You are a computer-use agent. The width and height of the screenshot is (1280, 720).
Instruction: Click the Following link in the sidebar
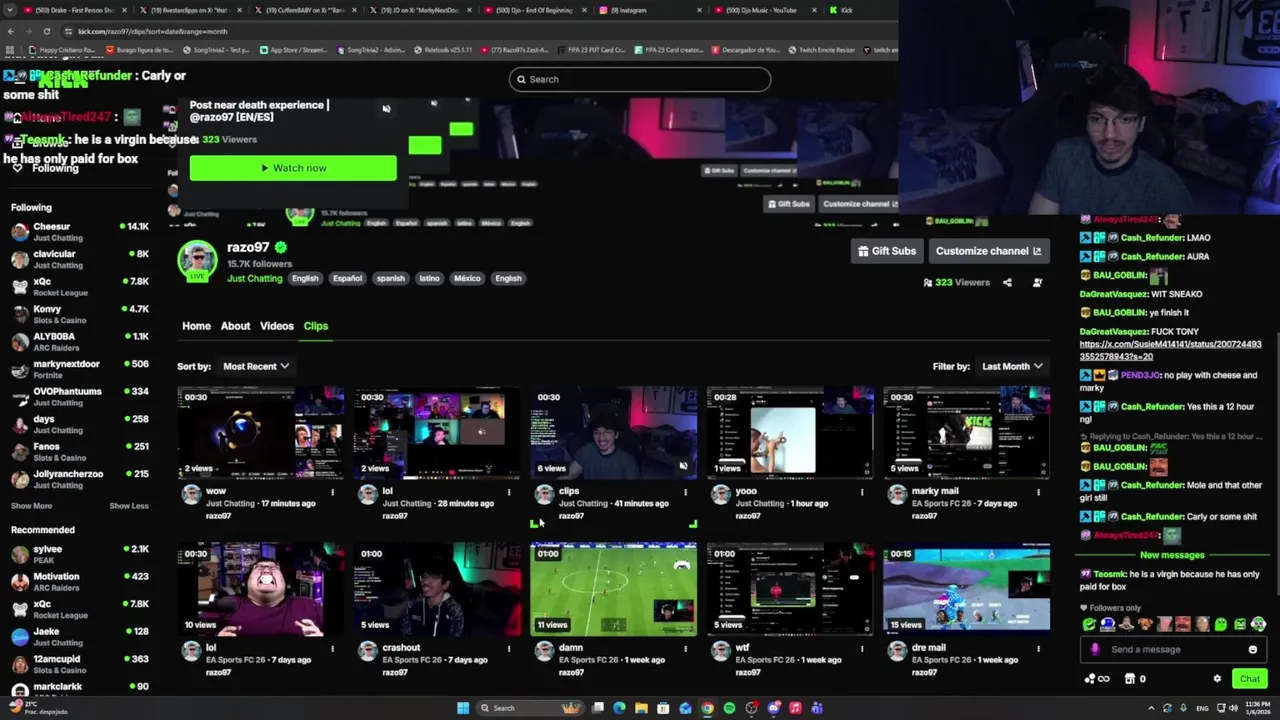(x=55, y=168)
